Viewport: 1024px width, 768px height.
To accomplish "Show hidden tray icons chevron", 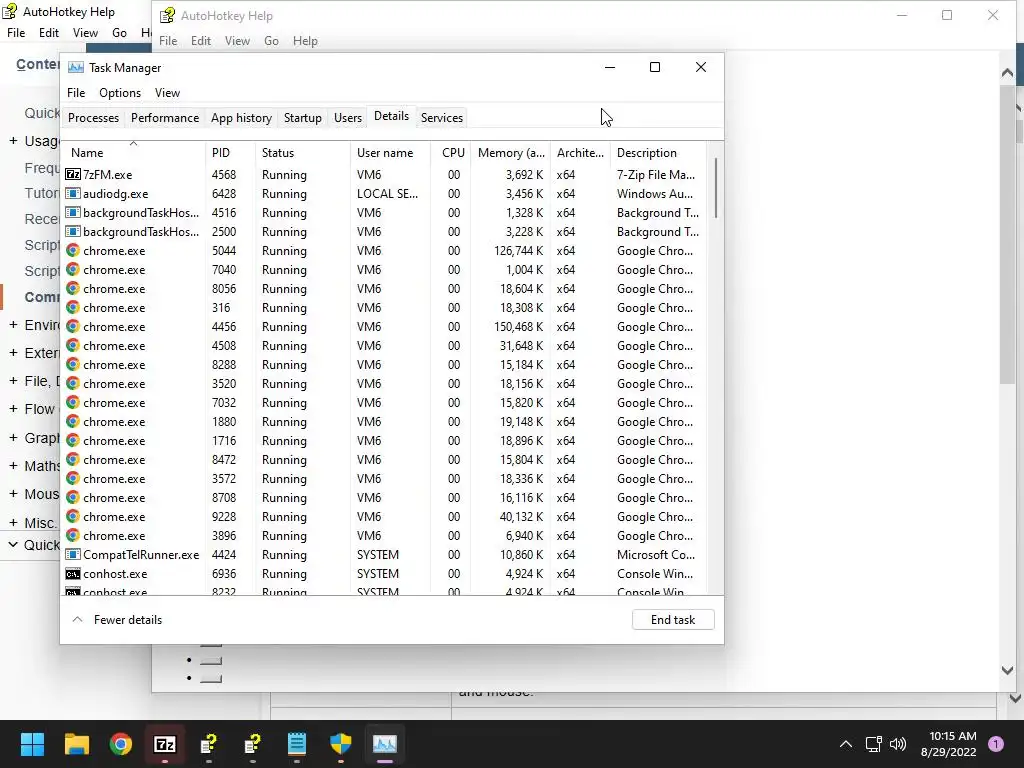I will coord(846,744).
